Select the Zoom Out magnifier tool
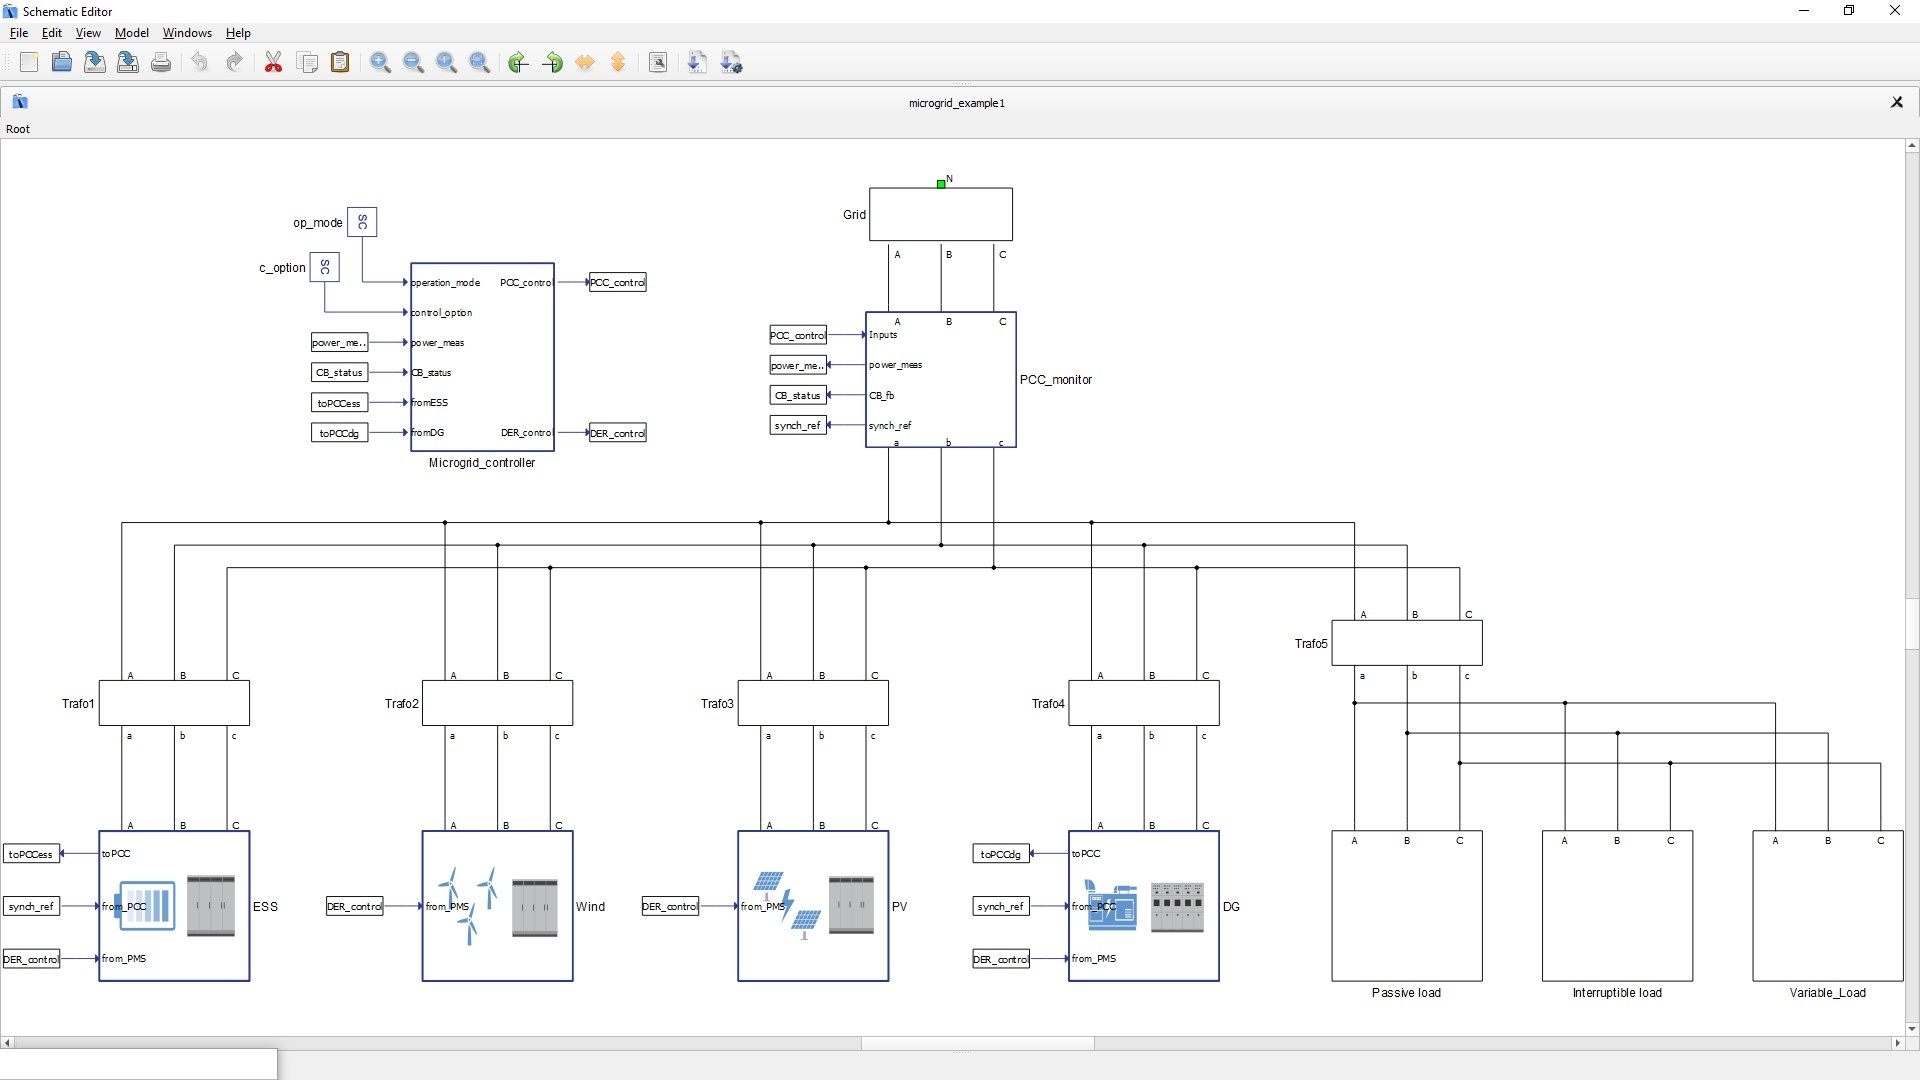1920x1080 pixels. coord(414,62)
